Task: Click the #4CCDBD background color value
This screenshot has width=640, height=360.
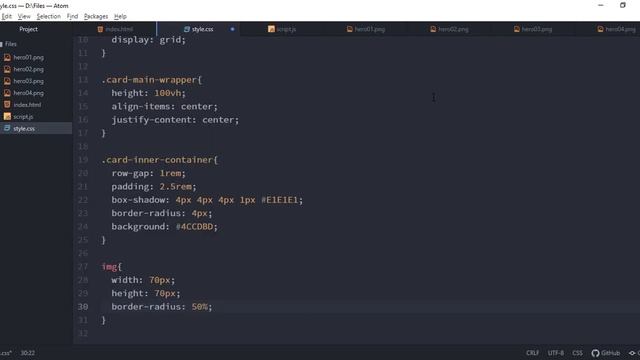Action: pos(195,227)
